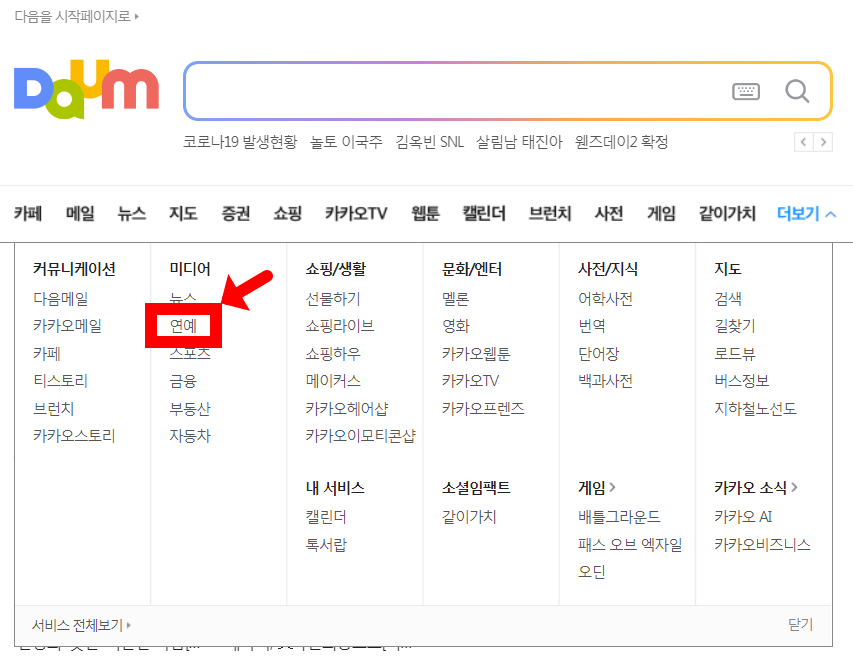The height and width of the screenshot is (662, 853).
Task: Show previous trending keywords arrow
Action: 803,143
